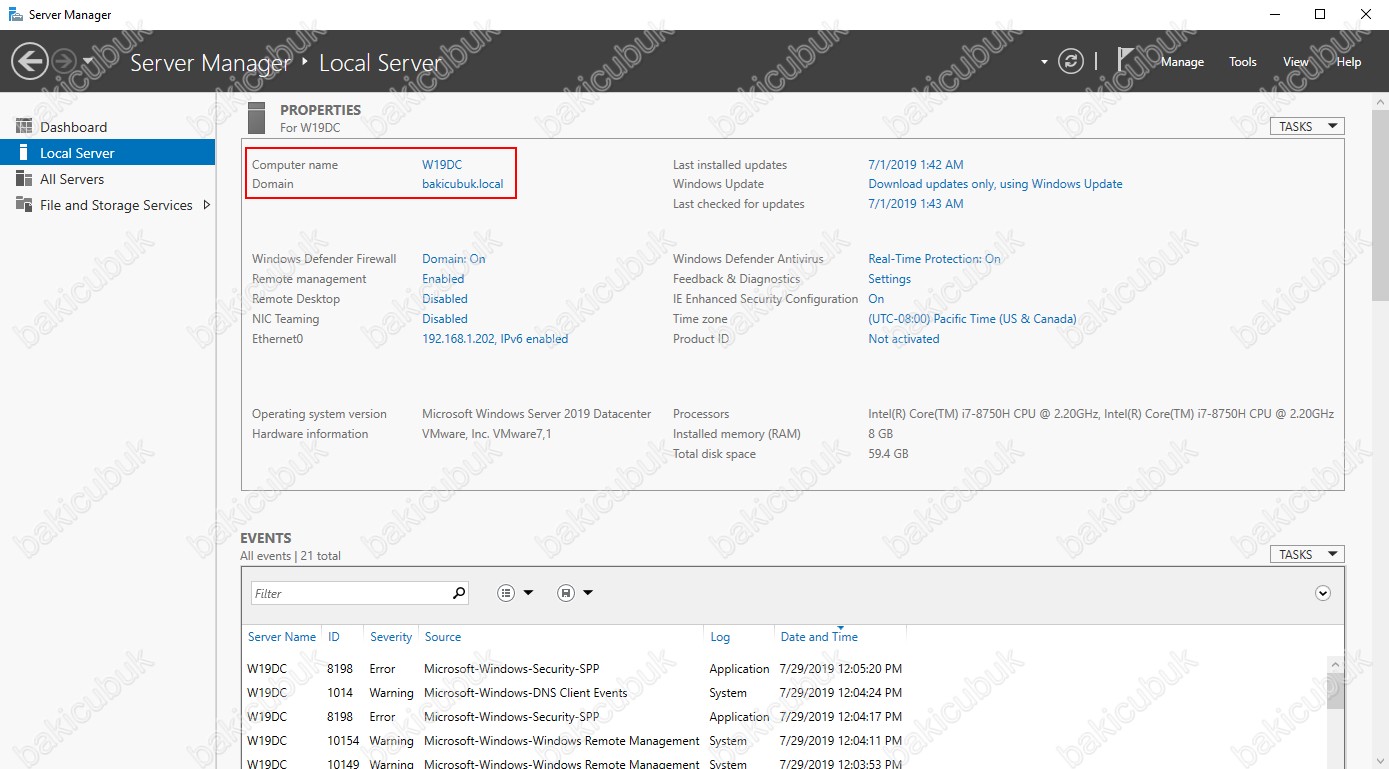
Task: Sort events by Date and Time column
Action: coord(819,637)
